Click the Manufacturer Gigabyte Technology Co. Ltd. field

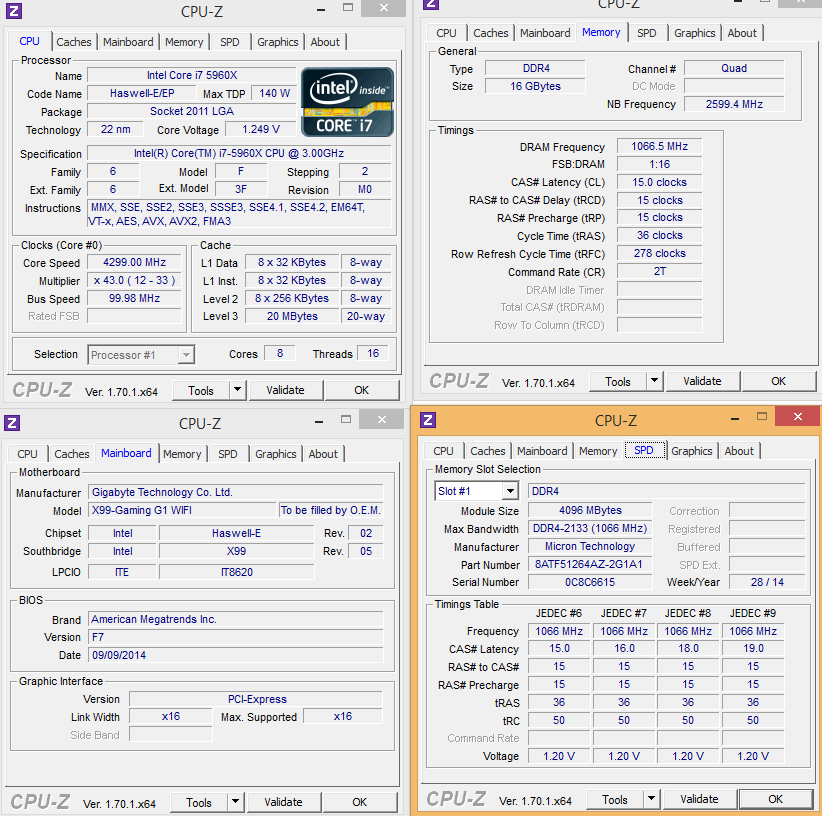pos(235,493)
